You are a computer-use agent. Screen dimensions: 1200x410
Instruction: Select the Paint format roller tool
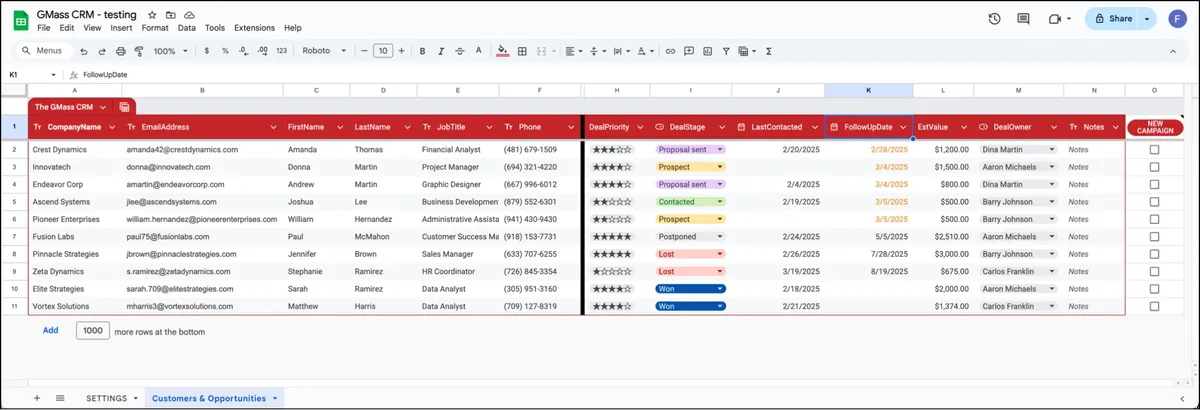click(139, 51)
